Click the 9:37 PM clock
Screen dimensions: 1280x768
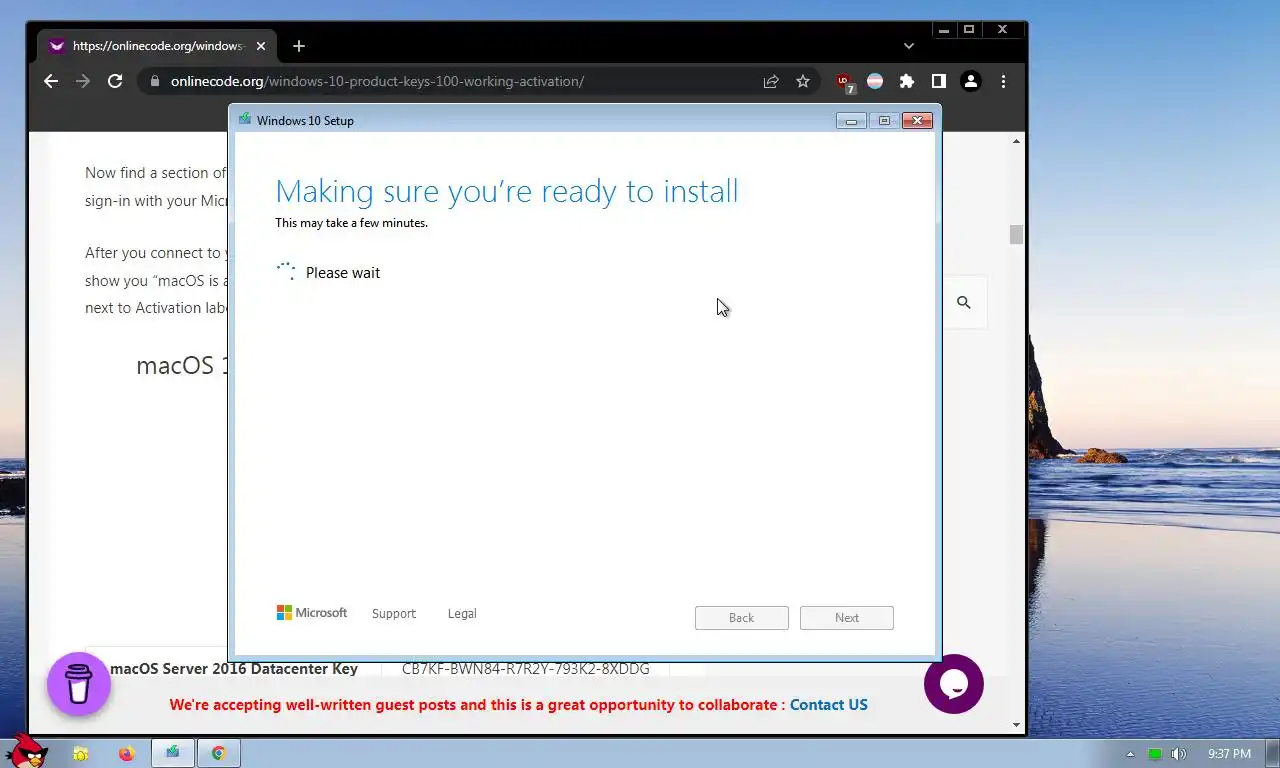[1229, 754]
